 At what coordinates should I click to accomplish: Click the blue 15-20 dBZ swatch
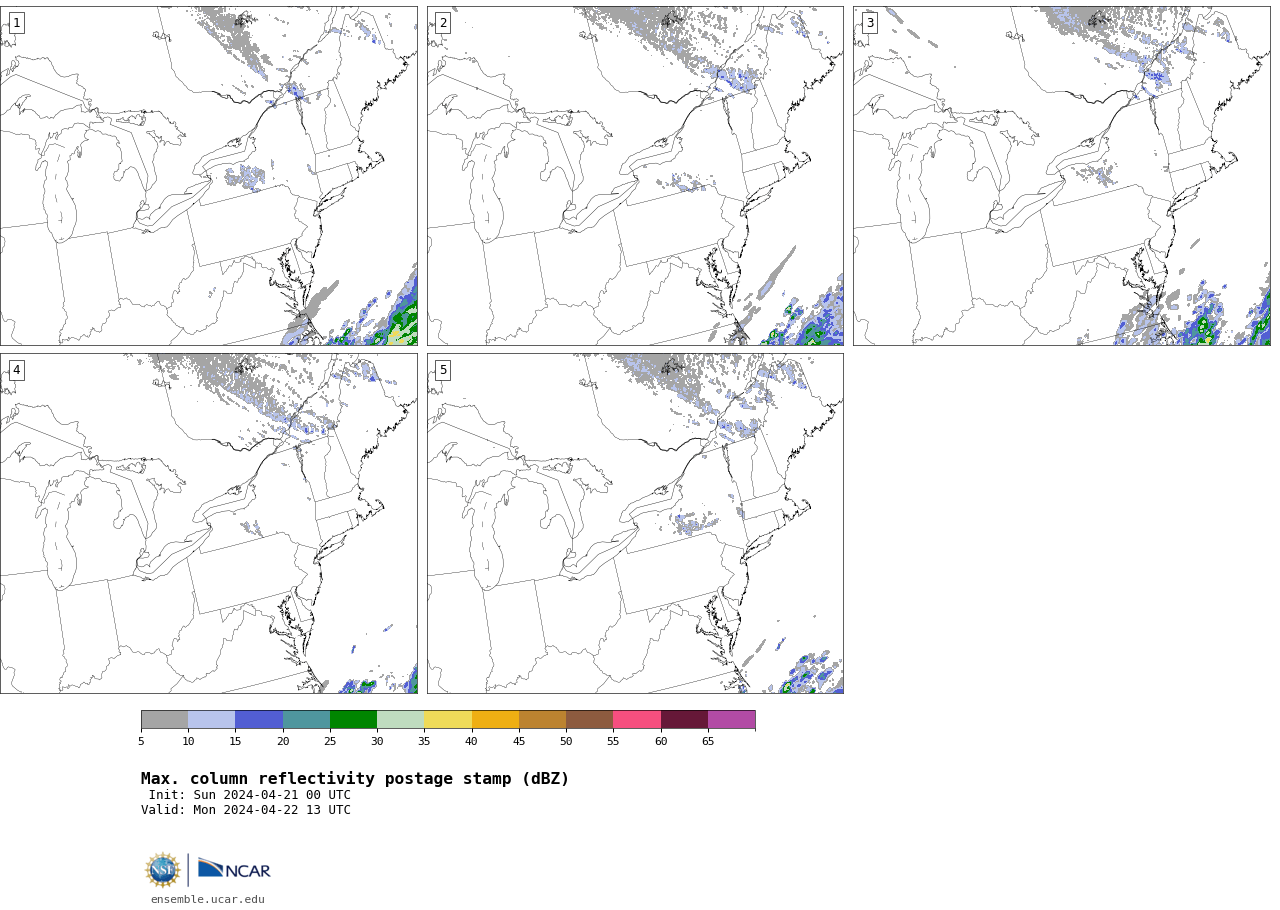click(x=259, y=720)
